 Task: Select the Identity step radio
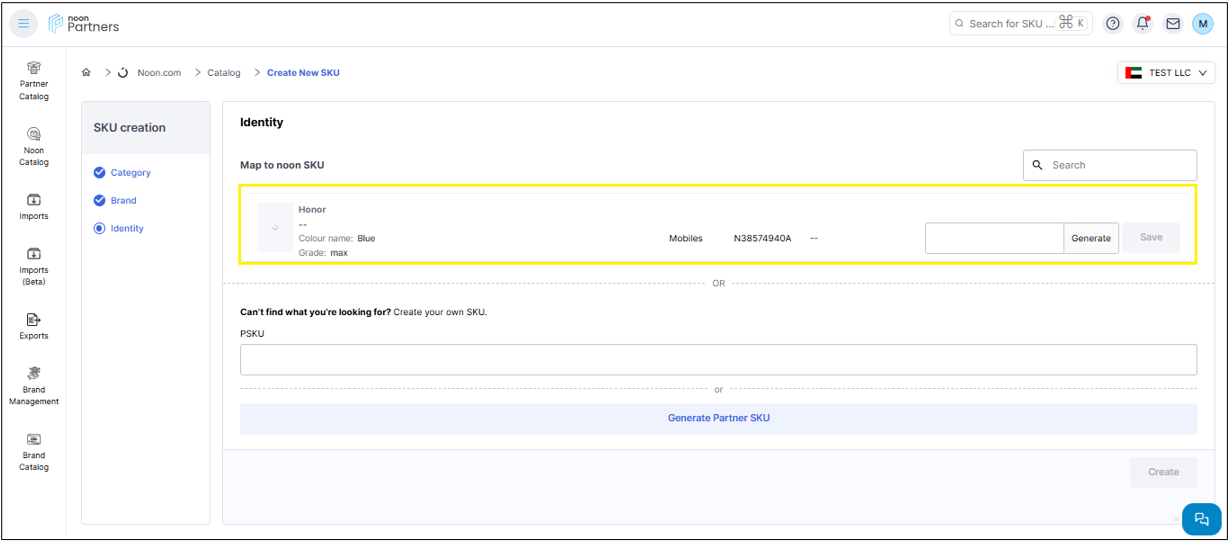point(100,229)
